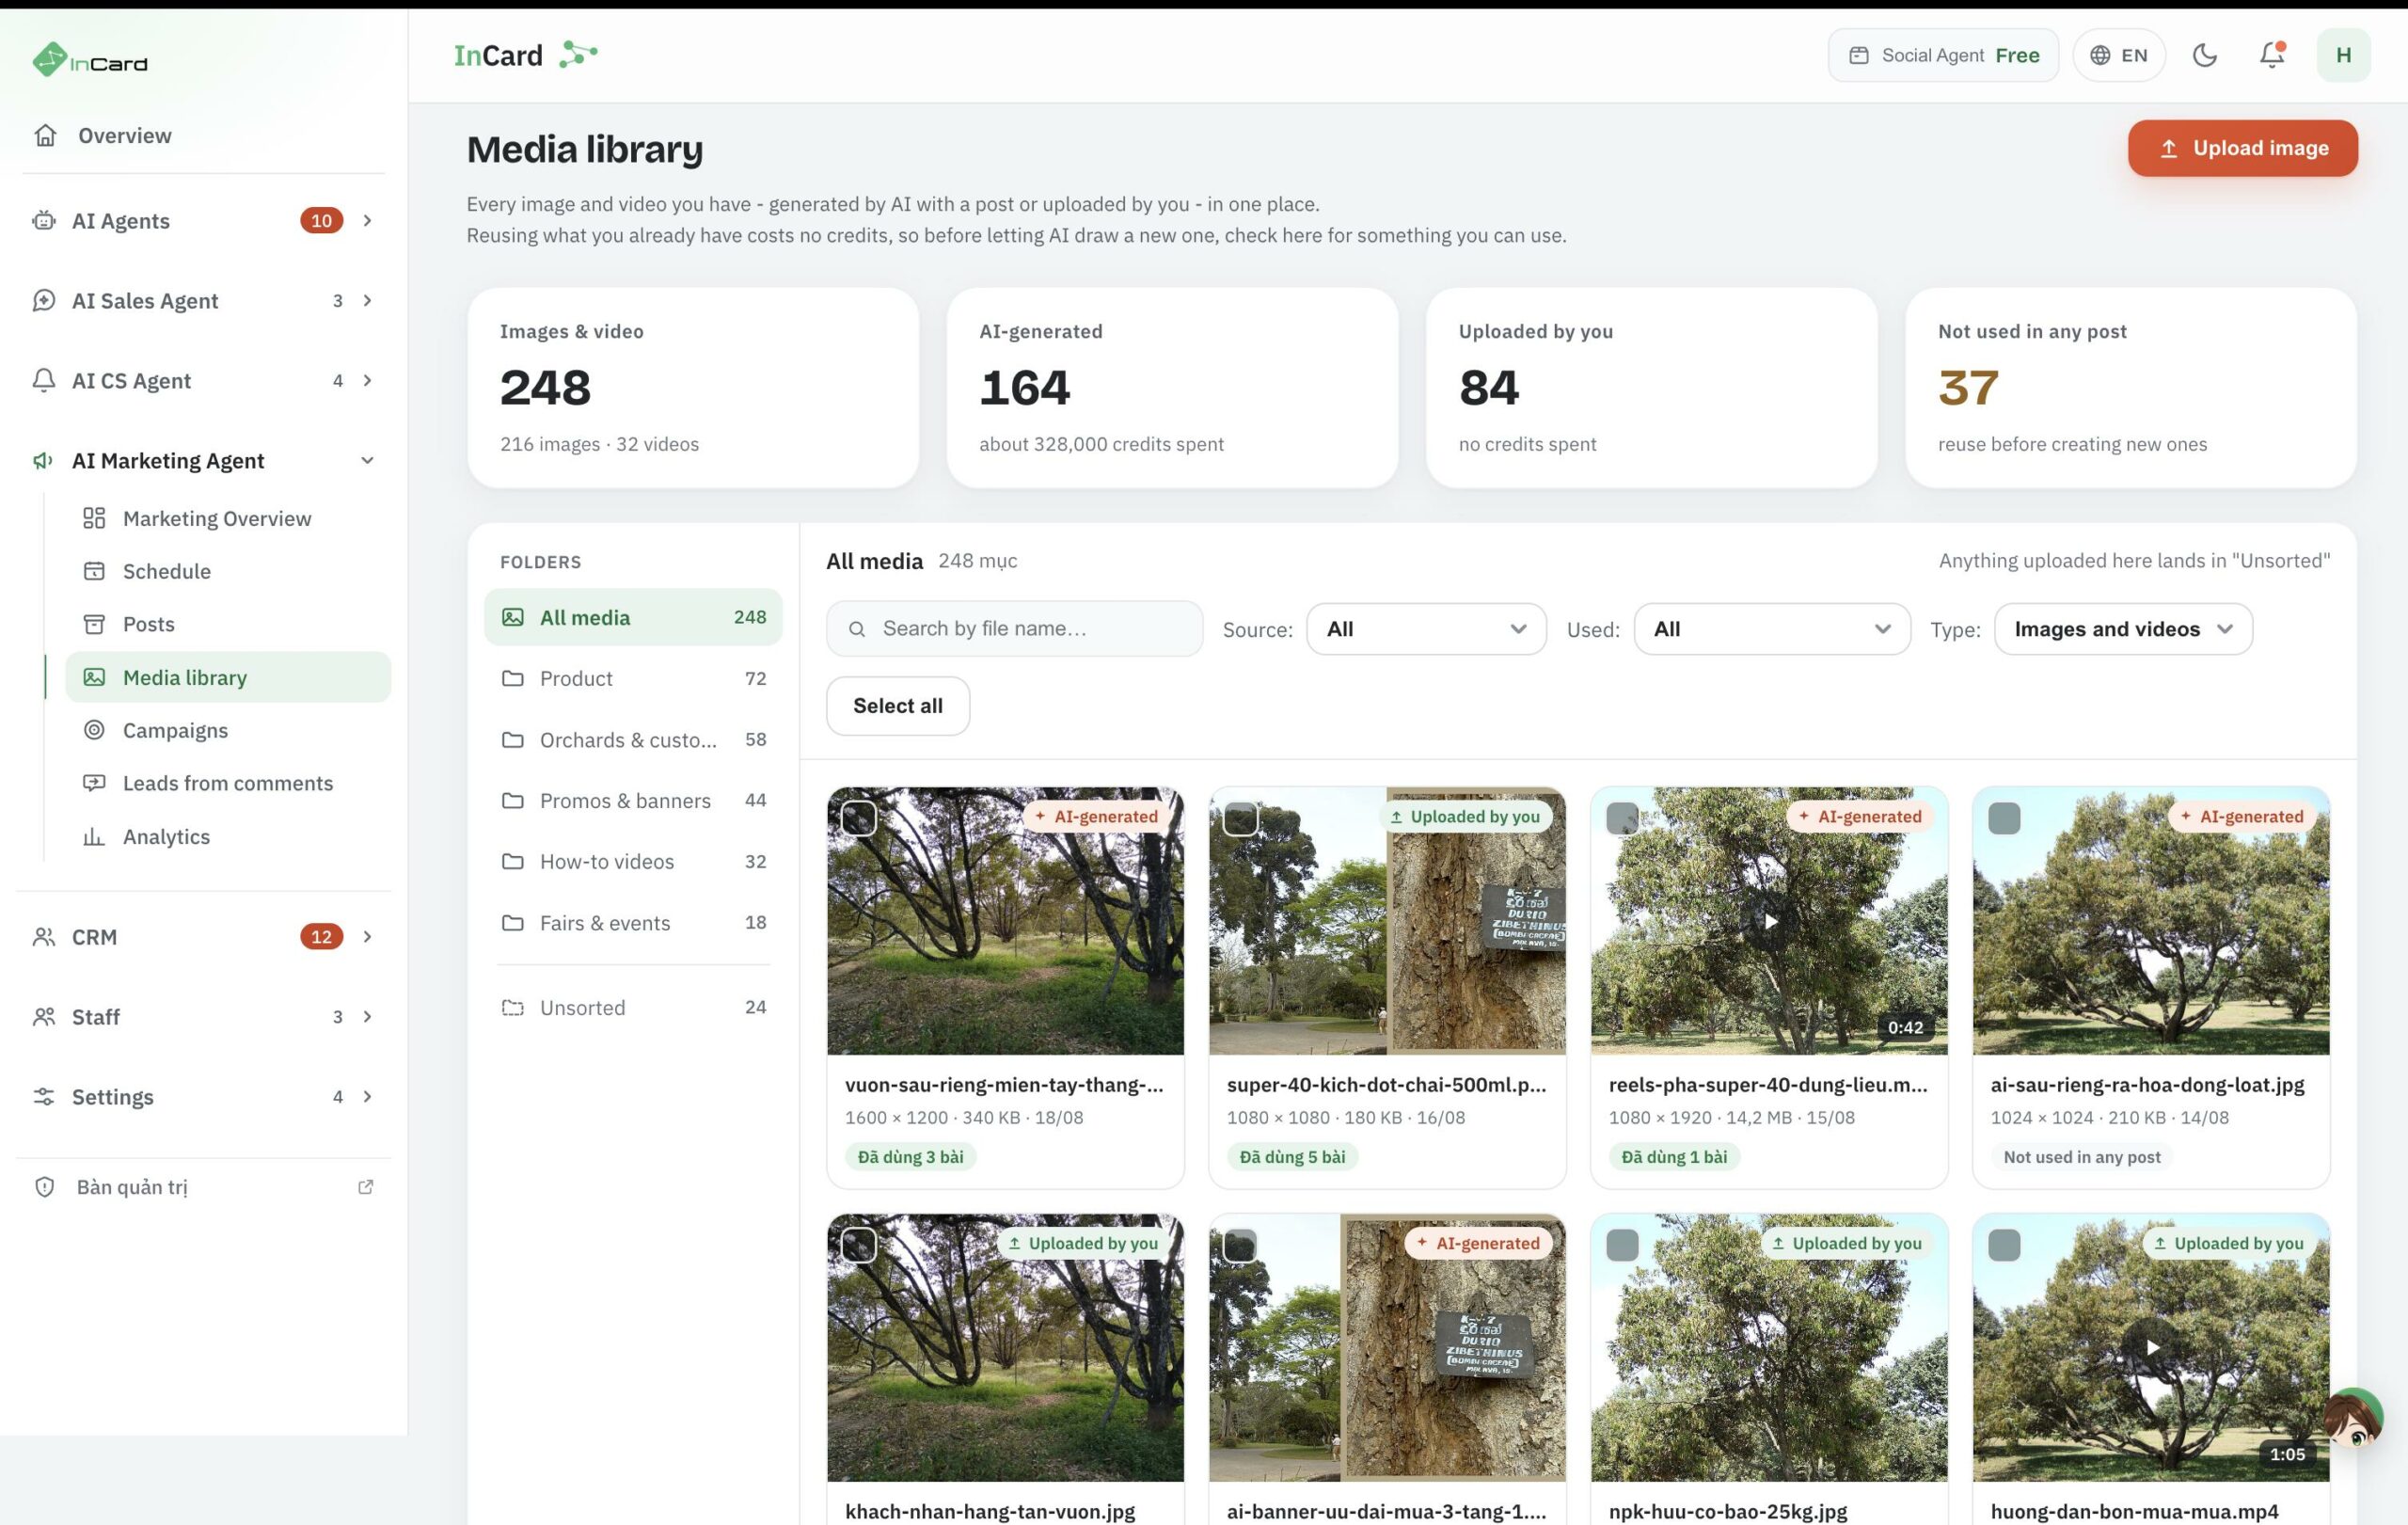2408x1525 pixels.
Task: Open the Social Agent Free plan button
Action: click(1943, 55)
